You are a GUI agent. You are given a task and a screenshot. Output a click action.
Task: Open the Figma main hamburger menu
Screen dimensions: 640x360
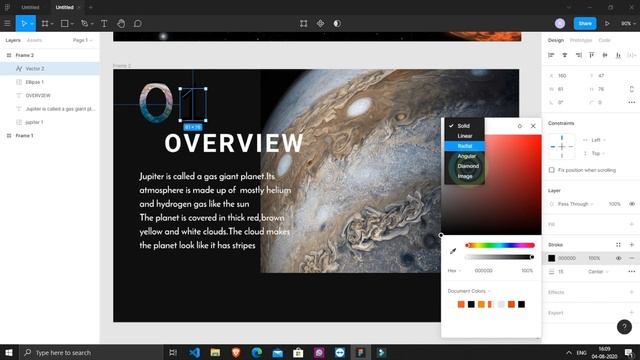click(x=7, y=24)
